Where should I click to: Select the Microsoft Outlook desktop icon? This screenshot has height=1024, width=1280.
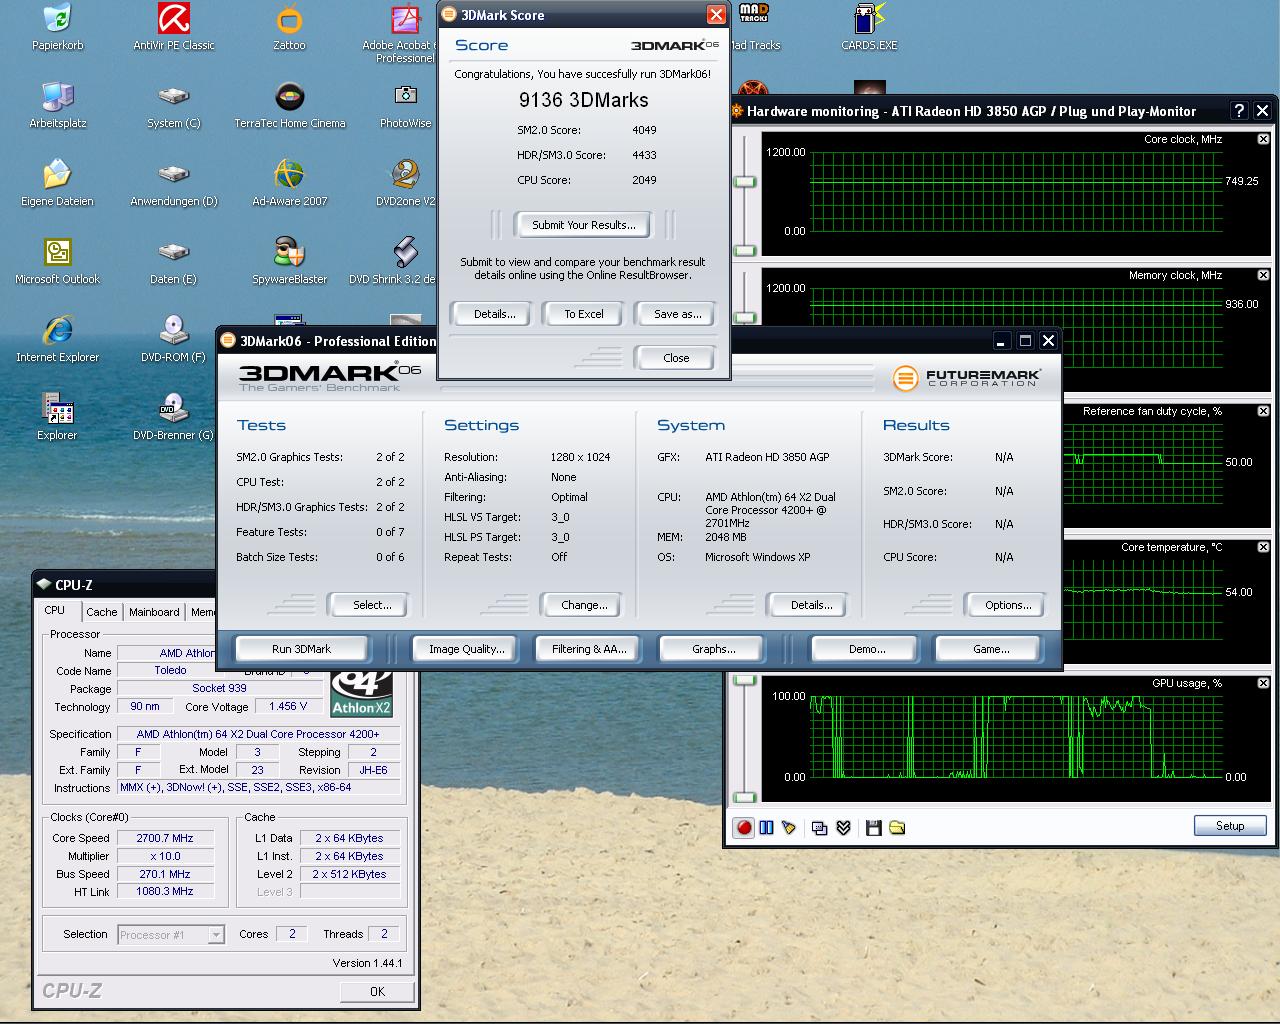pyautogui.click(x=57, y=261)
